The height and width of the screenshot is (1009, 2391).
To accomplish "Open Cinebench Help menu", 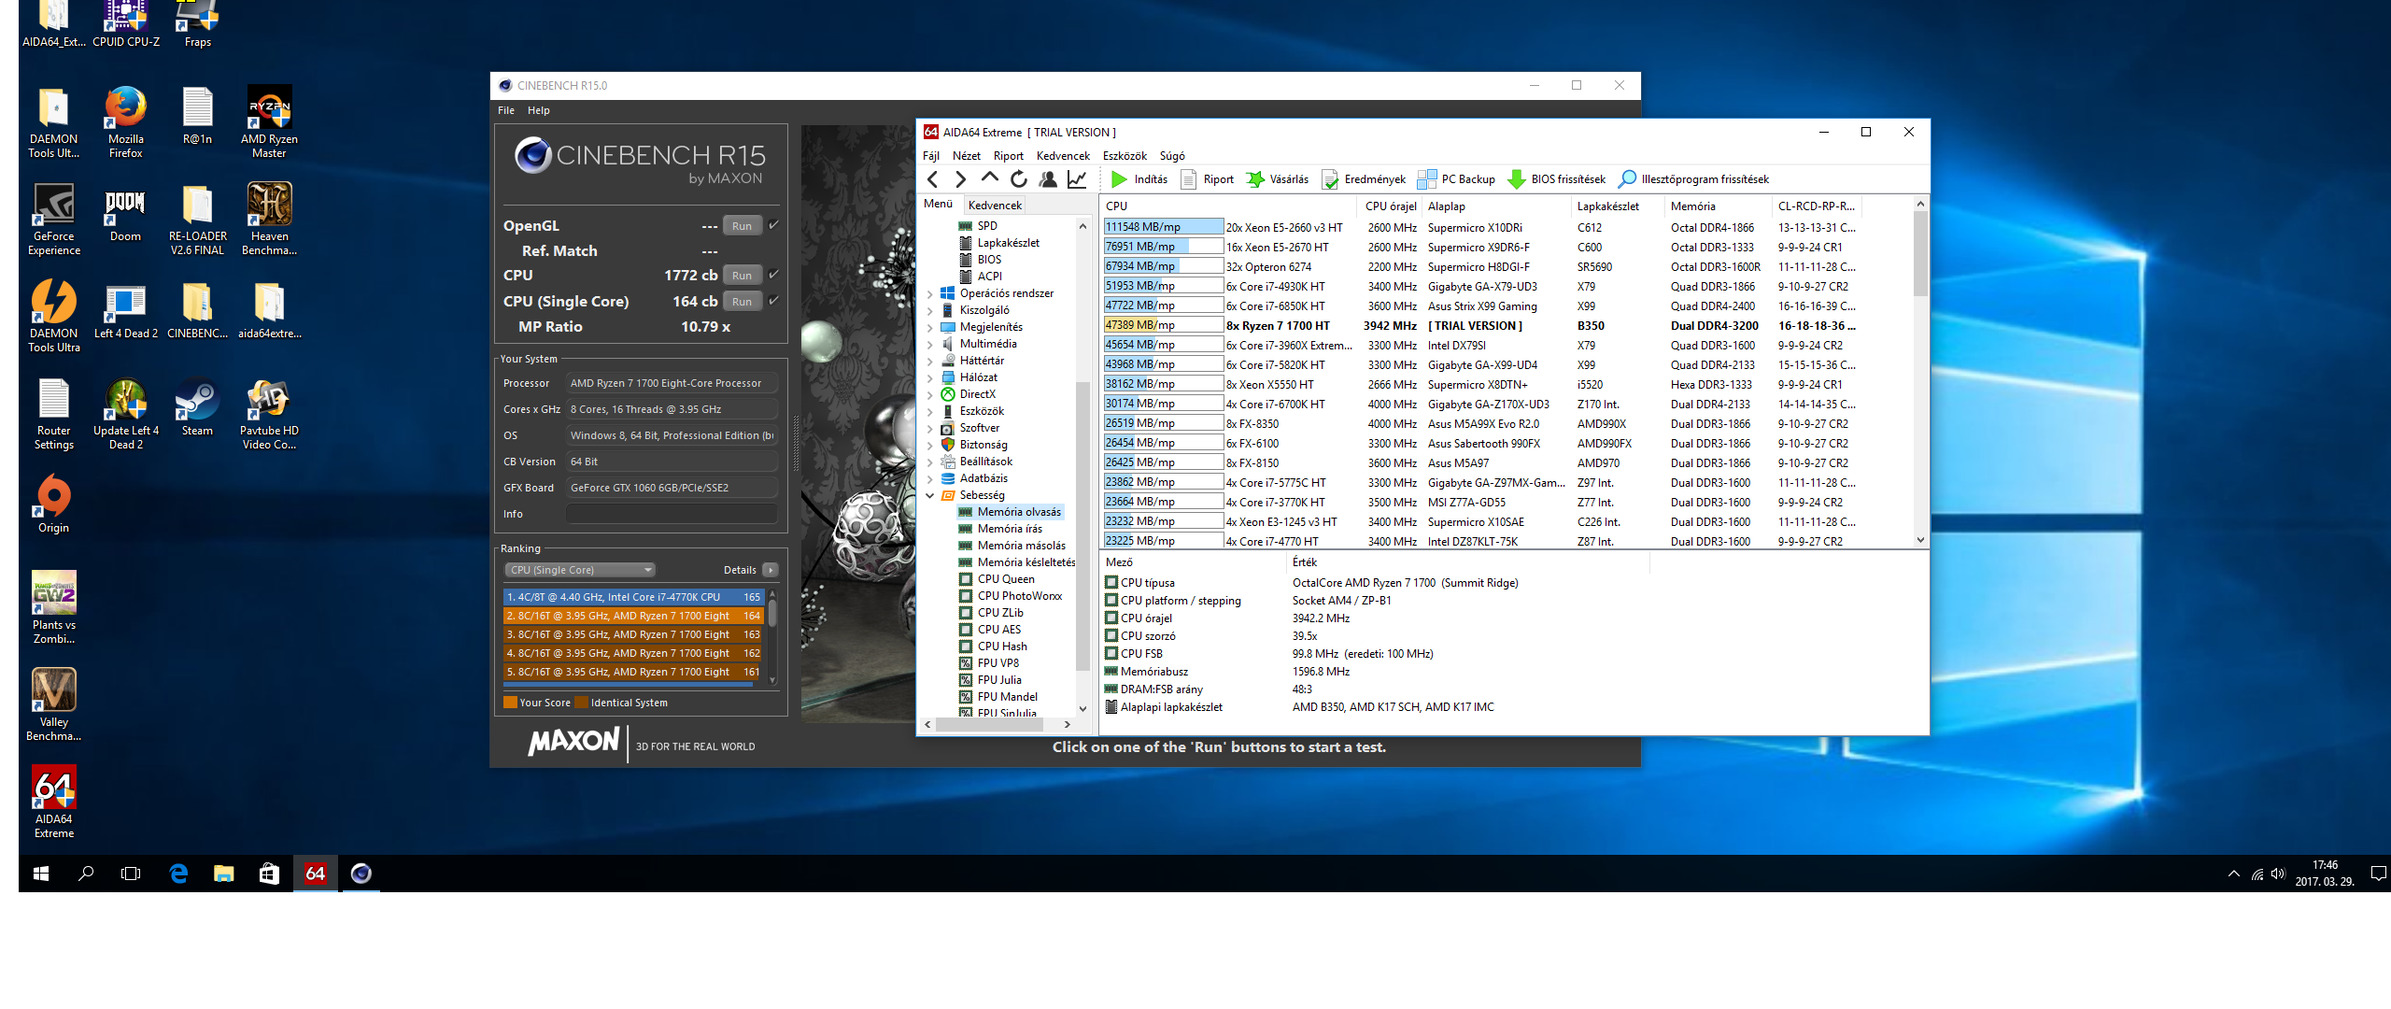I will 538,110.
